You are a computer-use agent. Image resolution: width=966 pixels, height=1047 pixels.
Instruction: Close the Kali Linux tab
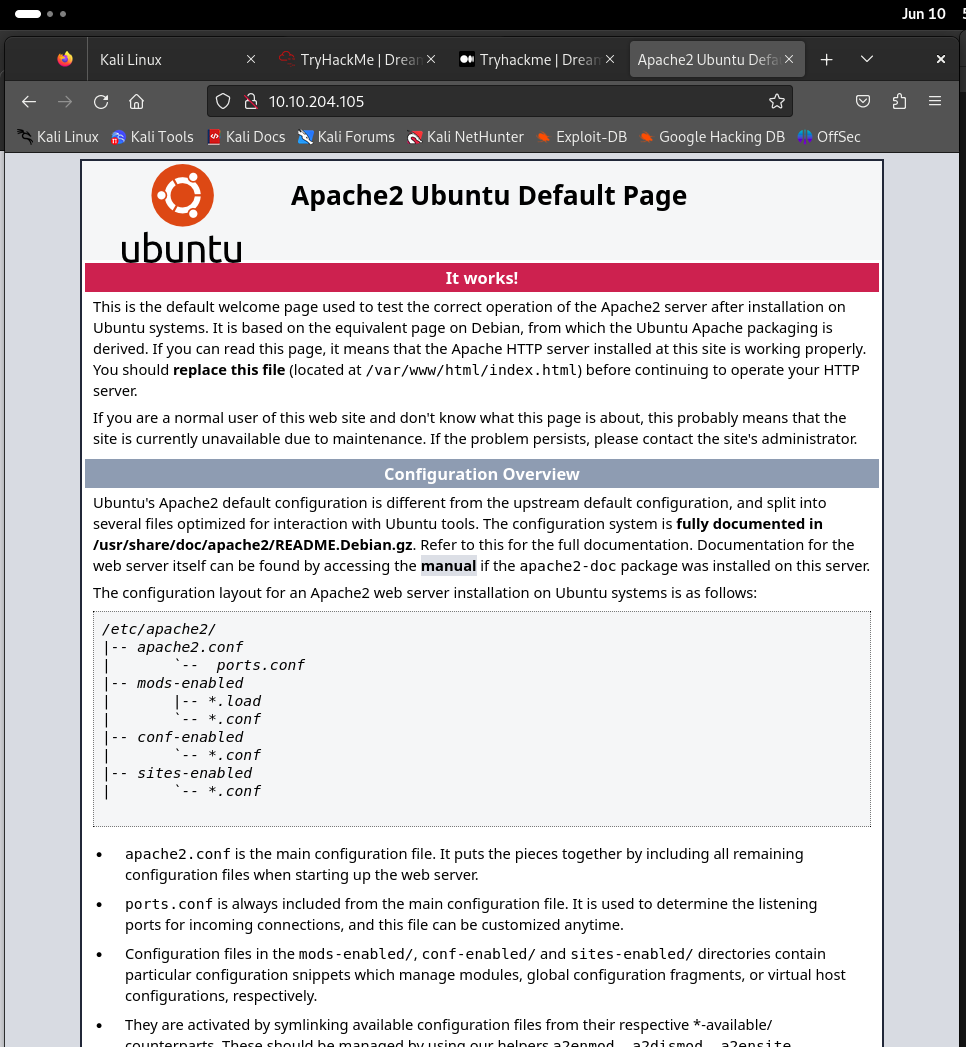pyautogui.click(x=251, y=59)
